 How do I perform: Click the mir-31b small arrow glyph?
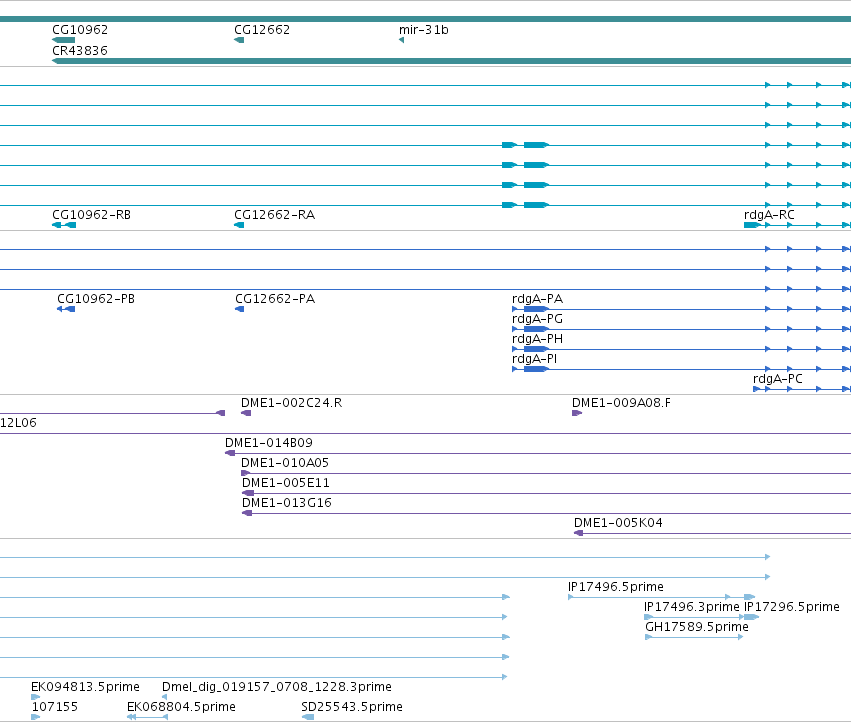(x=402, y=40)
